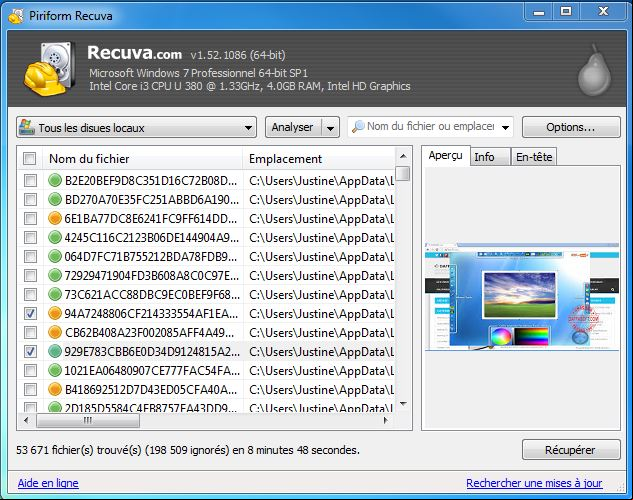The height and width of the screenshot is (500, 633).
Task: Click the vertical scrollbar thumb of file list
Action: tap(403, 174)
